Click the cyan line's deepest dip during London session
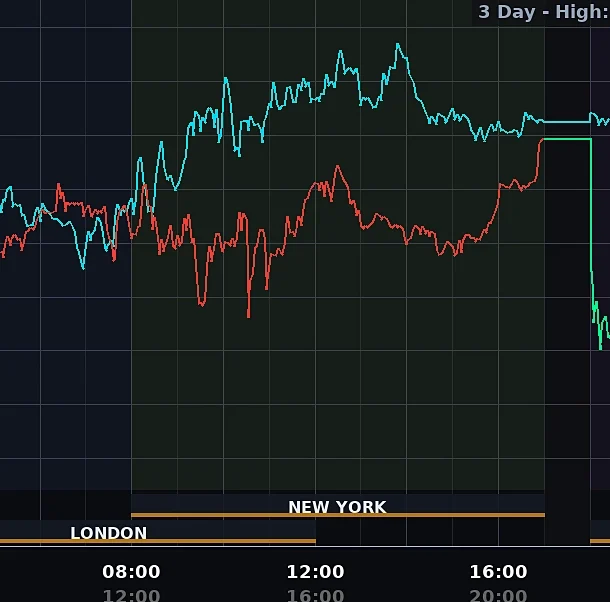Image resolution: width=610 pixels, height=602 pixels. click(x=83, y=267)
